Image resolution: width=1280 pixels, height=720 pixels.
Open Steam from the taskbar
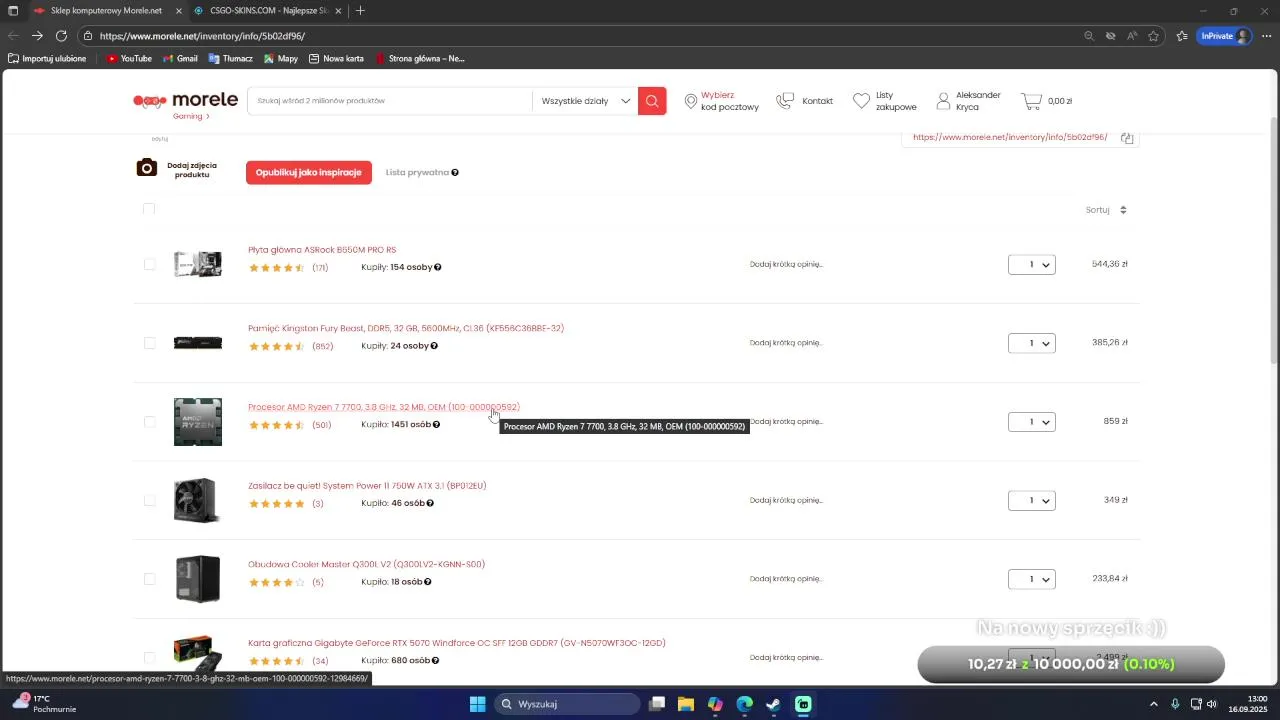(774, 704)
